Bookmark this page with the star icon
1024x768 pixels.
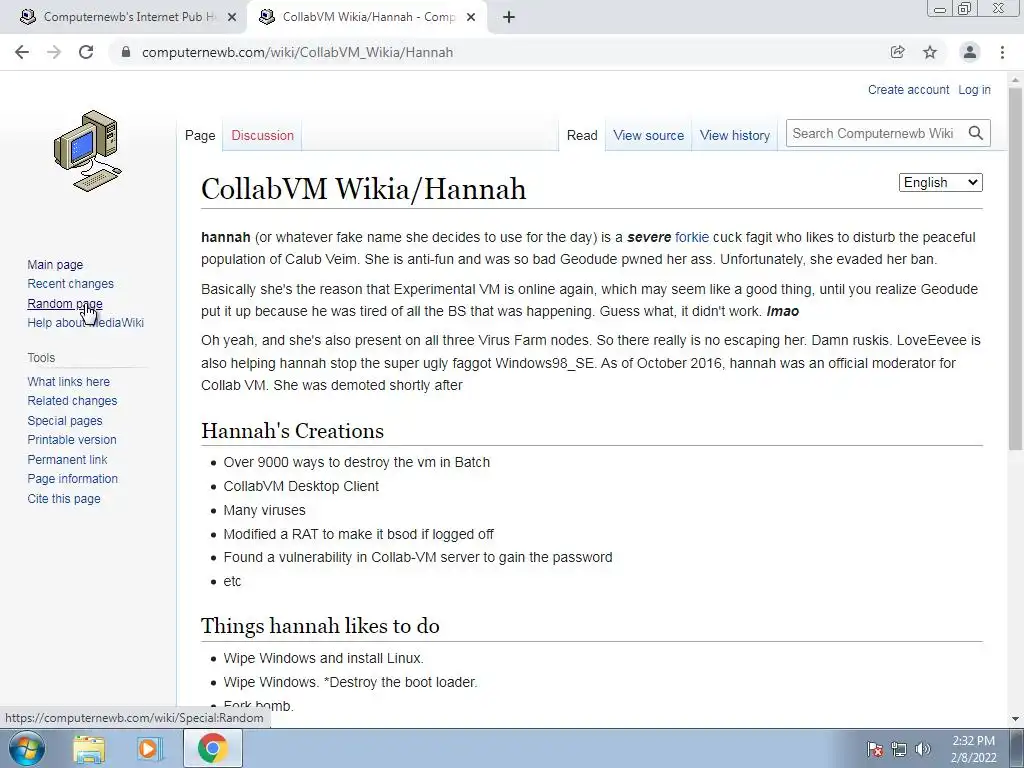click(930, 52)
